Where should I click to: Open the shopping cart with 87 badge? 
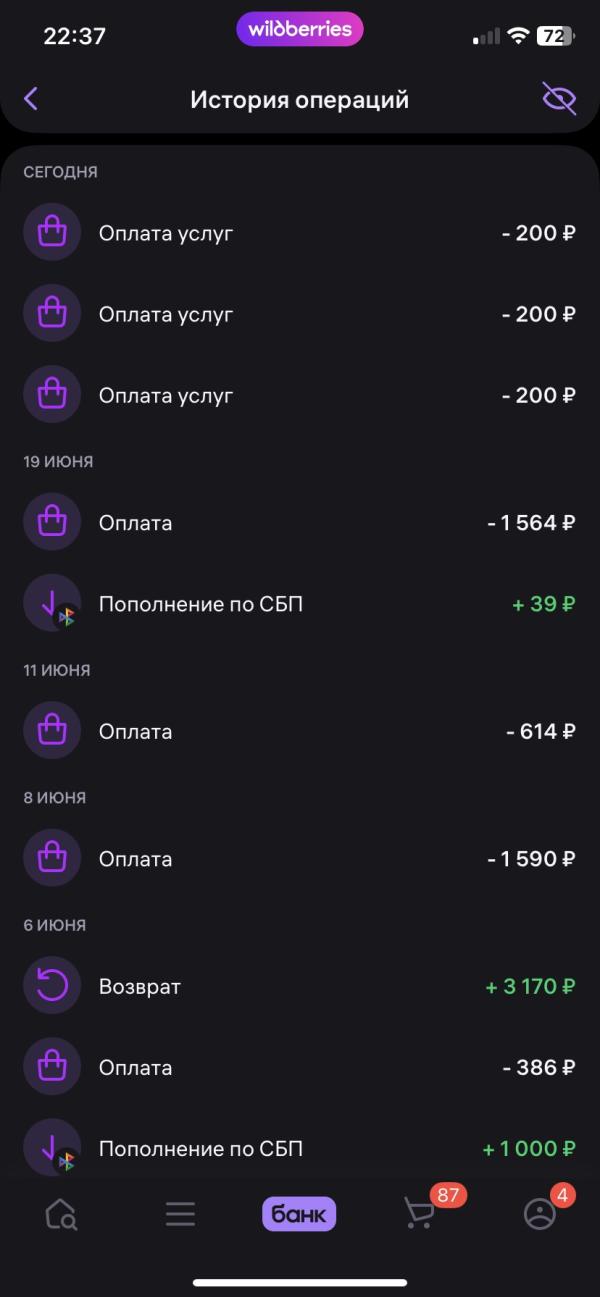[x=420, y=1213]
